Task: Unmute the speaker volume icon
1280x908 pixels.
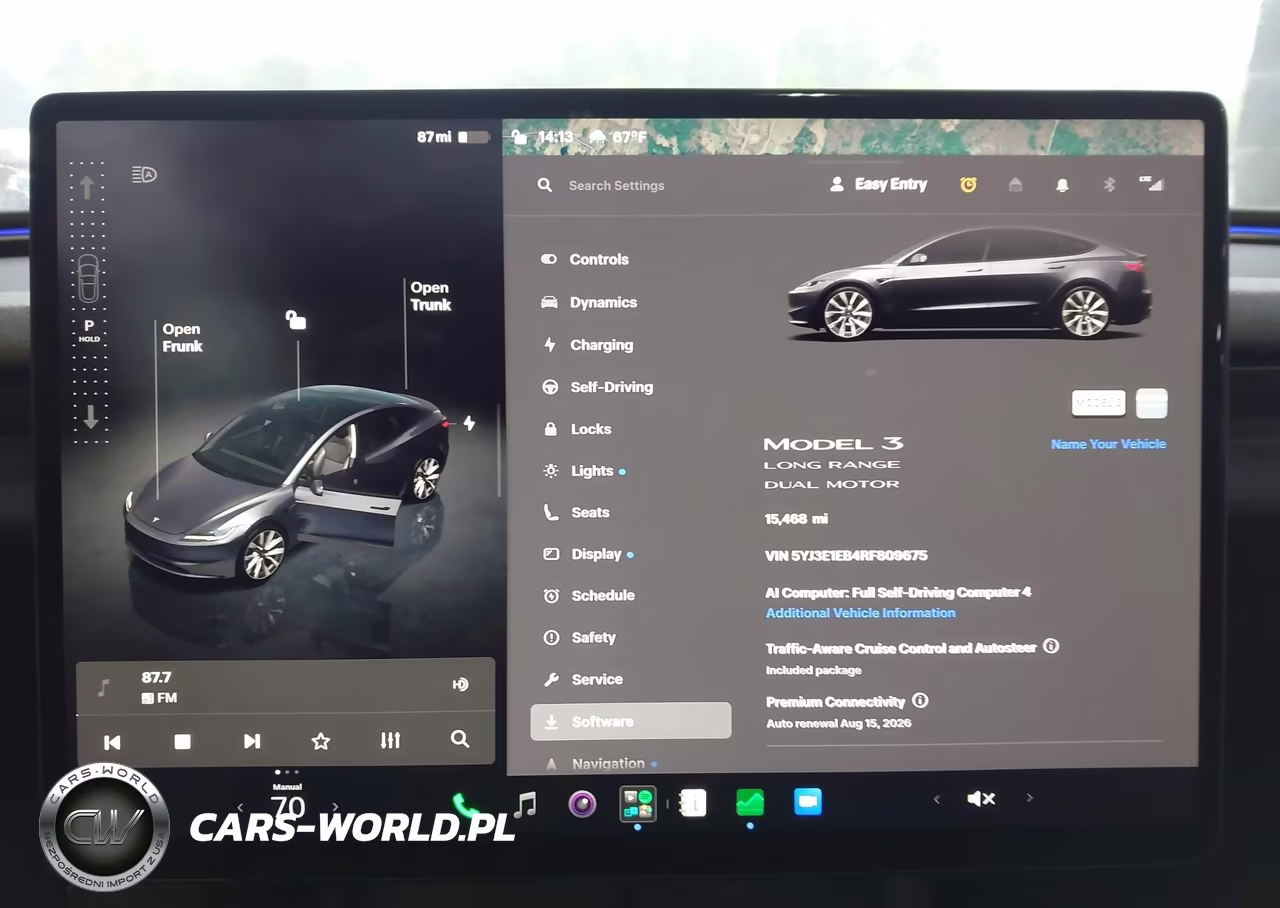Action: pyautogui.click(x=981, y=798)
